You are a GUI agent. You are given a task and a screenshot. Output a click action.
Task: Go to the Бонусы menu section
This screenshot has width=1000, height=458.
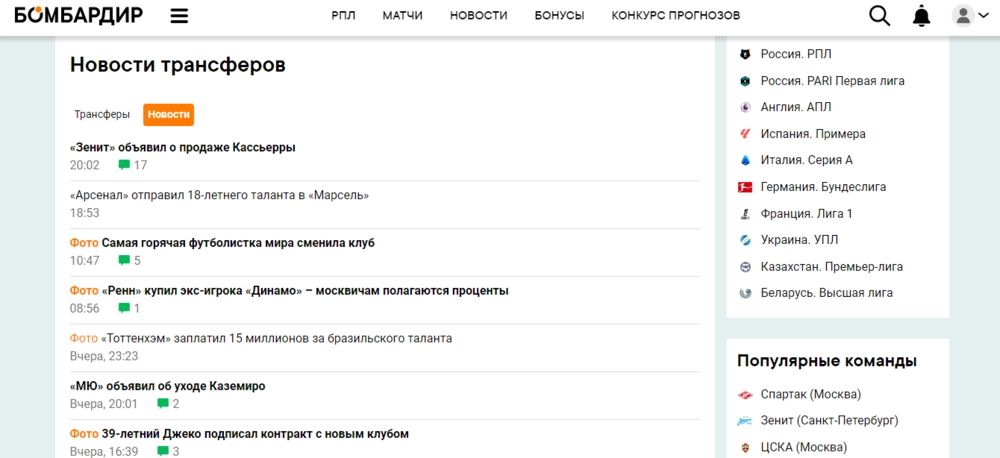[x=559, y=15]
